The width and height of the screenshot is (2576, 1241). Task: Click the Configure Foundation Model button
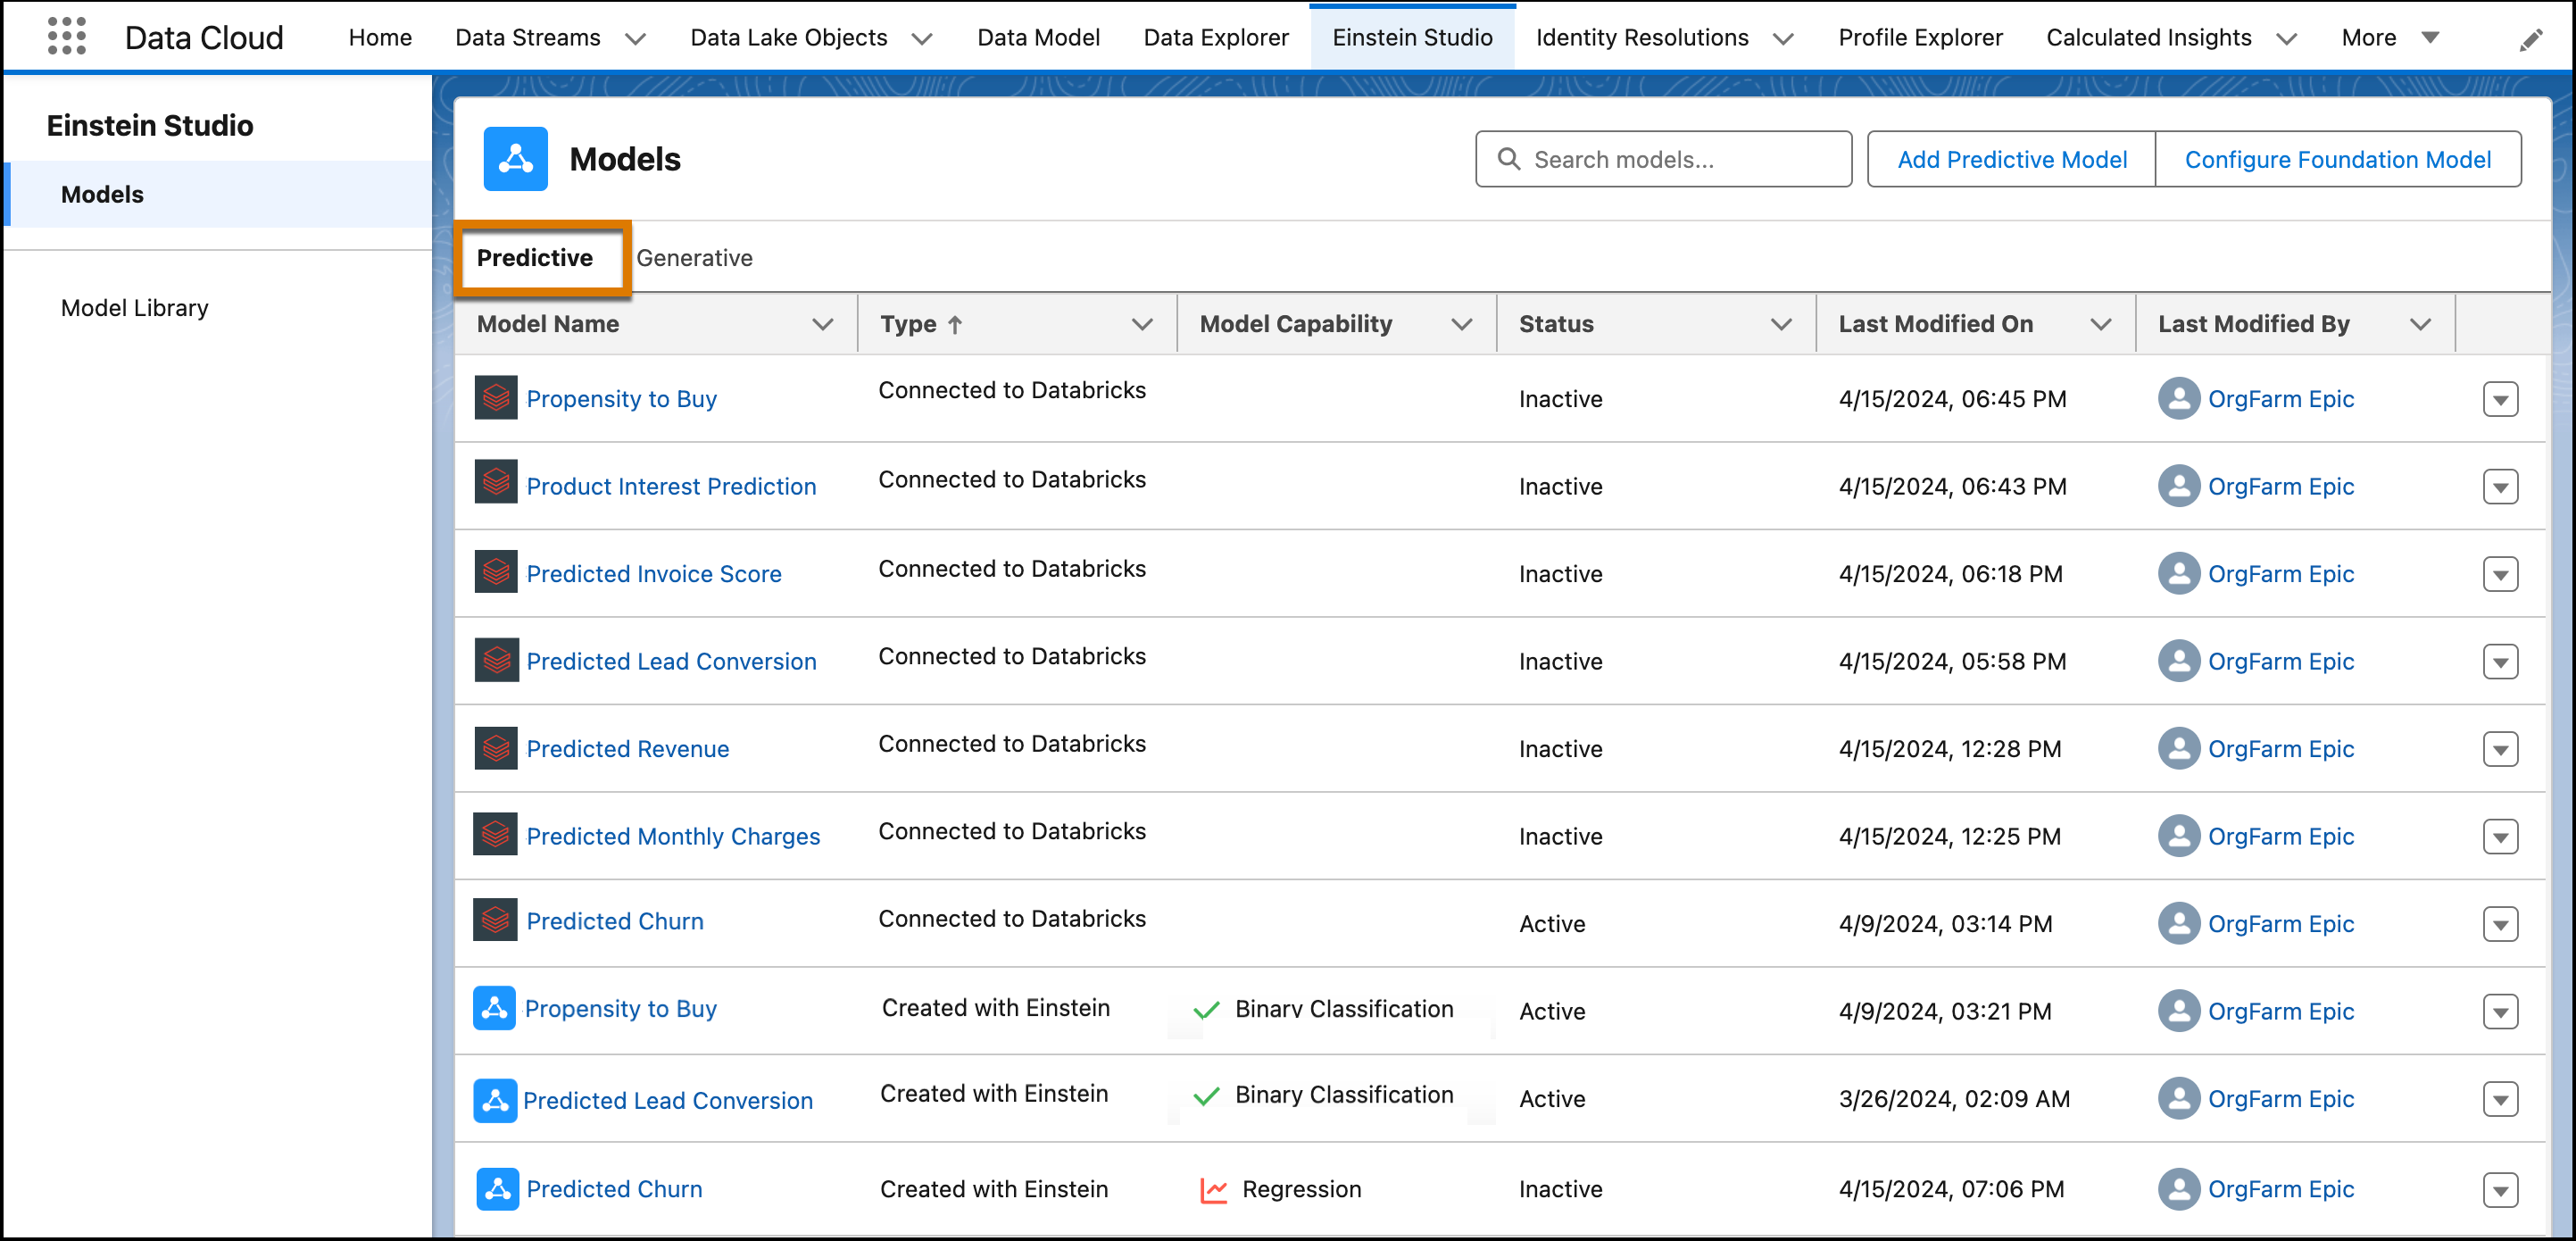pyautogui.click(x=2337, y=159)
